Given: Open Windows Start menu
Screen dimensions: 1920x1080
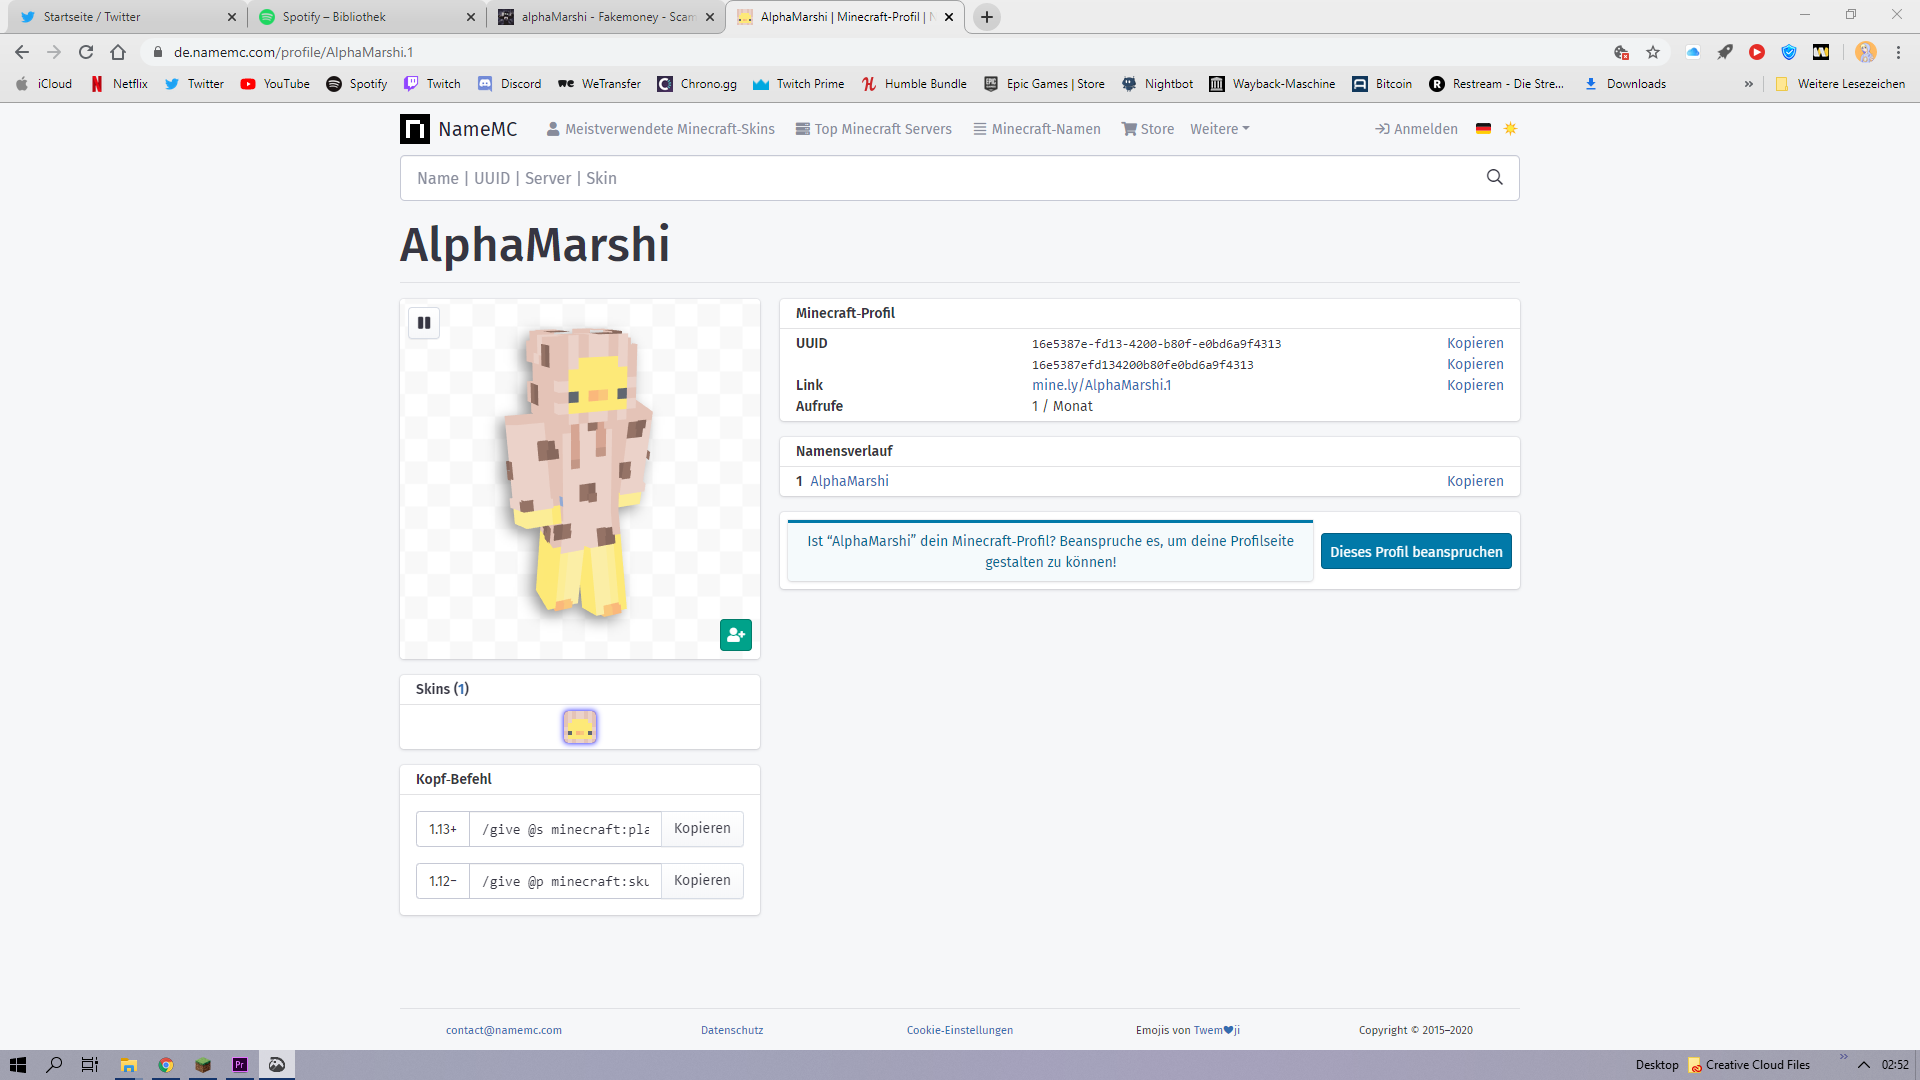Looking at the screenshot, I should pyautogui.click(x=18, y=1065).
